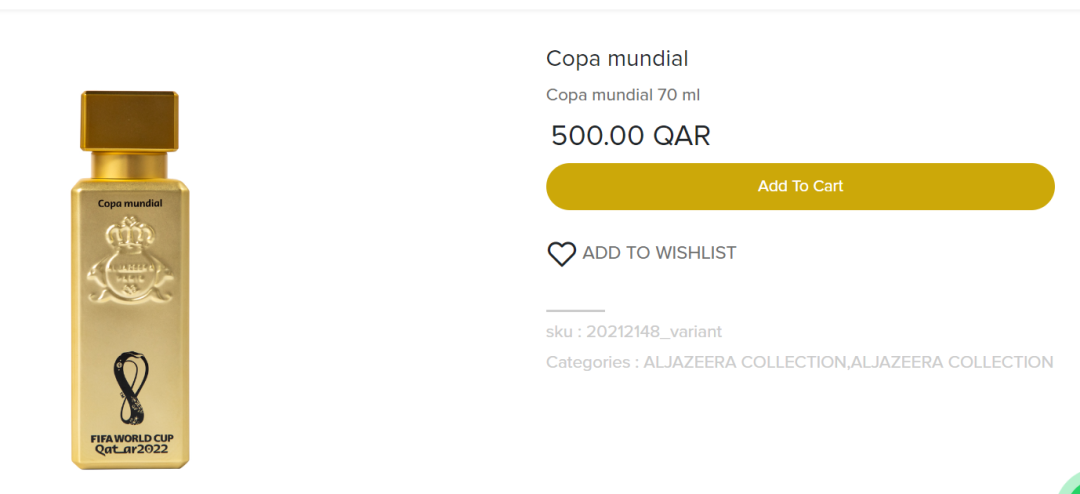Add Copa mundial to cart
1080x494 pixels.
pos(800,186)
